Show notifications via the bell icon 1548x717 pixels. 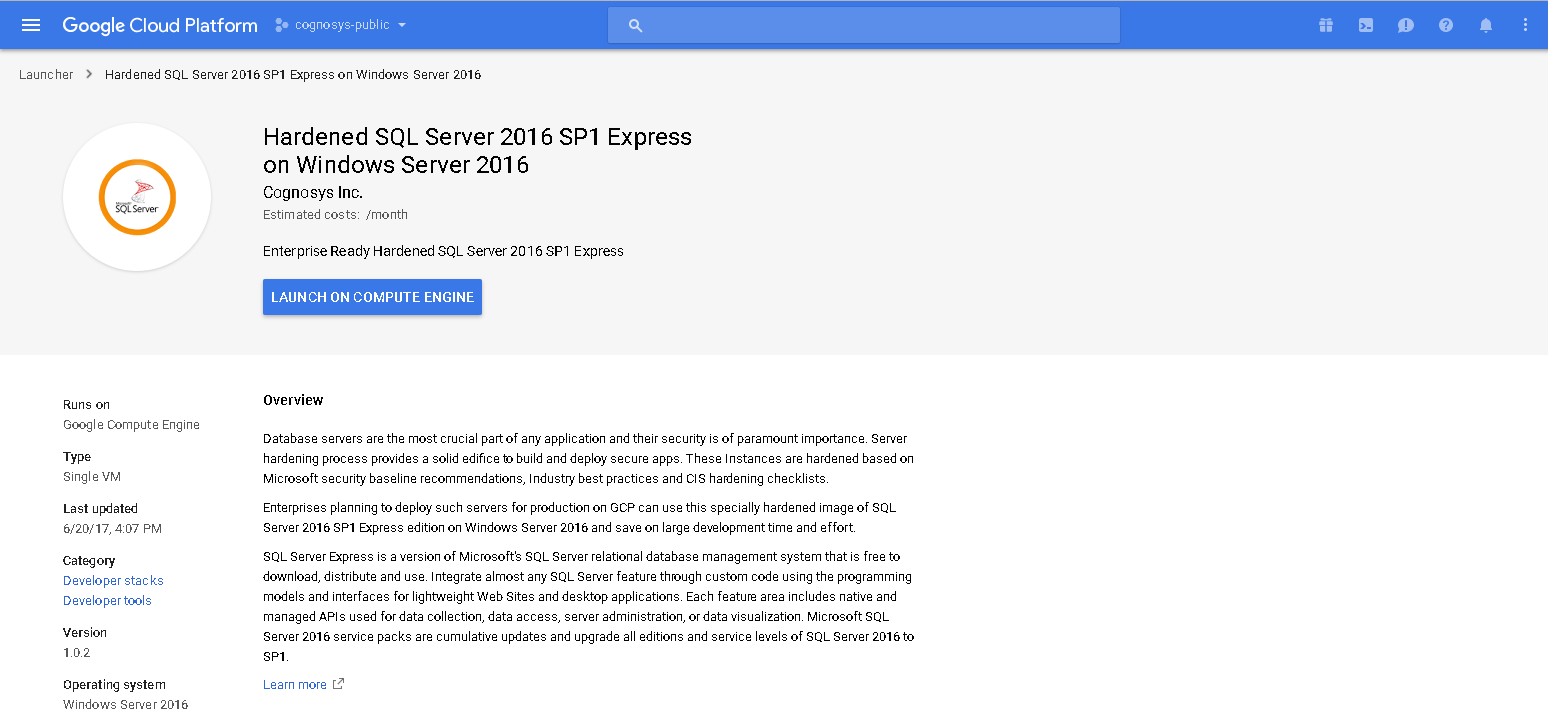click(1486, 25)
